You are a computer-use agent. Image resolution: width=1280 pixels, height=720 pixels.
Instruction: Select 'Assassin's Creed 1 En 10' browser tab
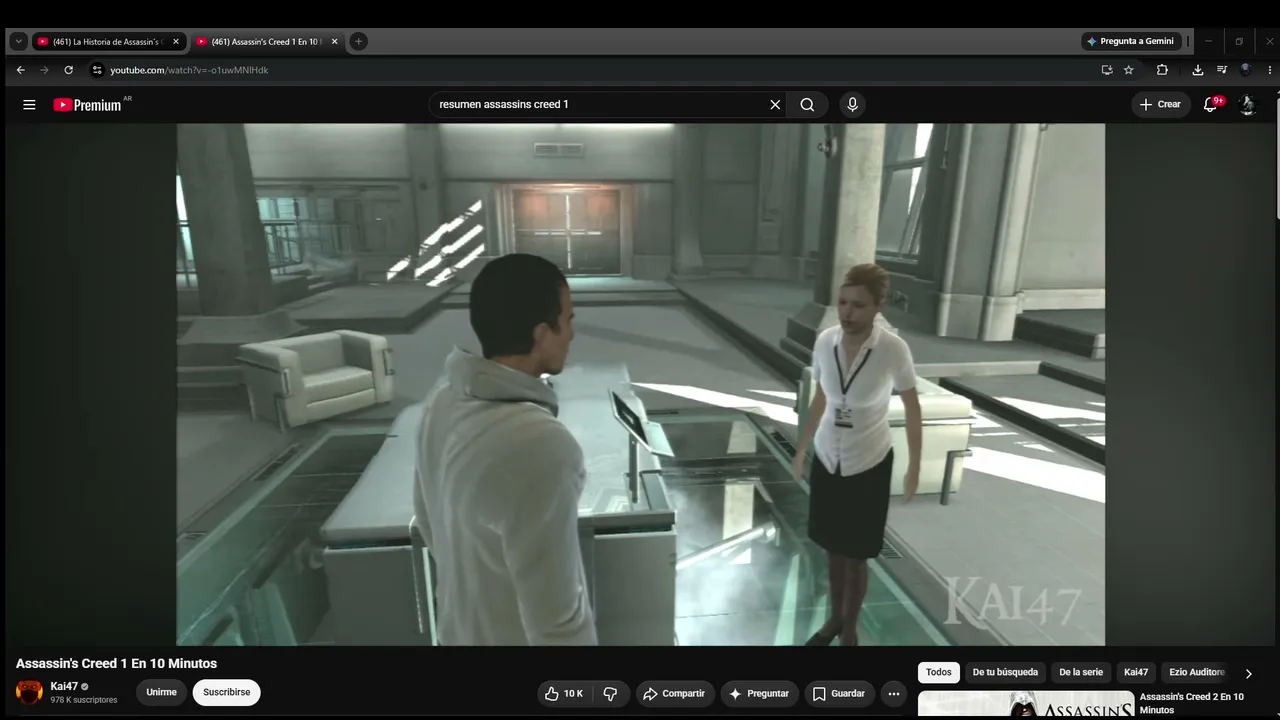click(268, 41)
